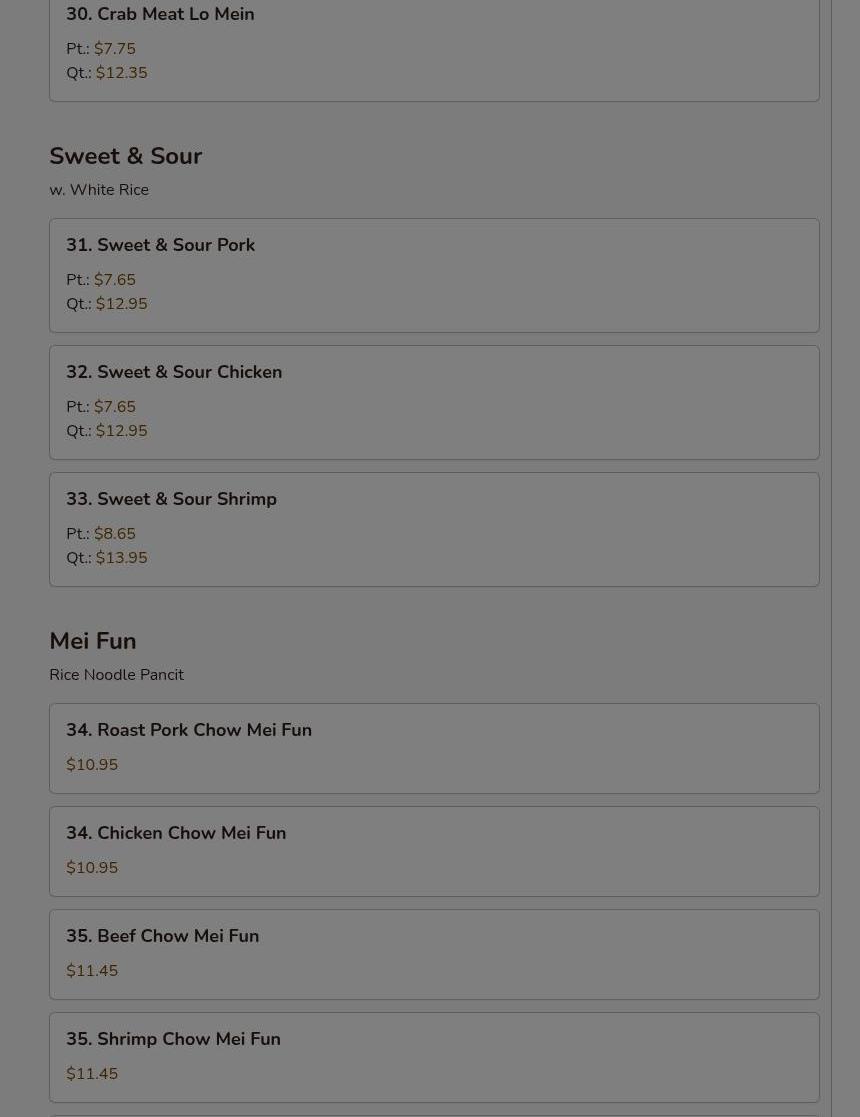Select Roast Pork Chow Mei Fun item

434,748
